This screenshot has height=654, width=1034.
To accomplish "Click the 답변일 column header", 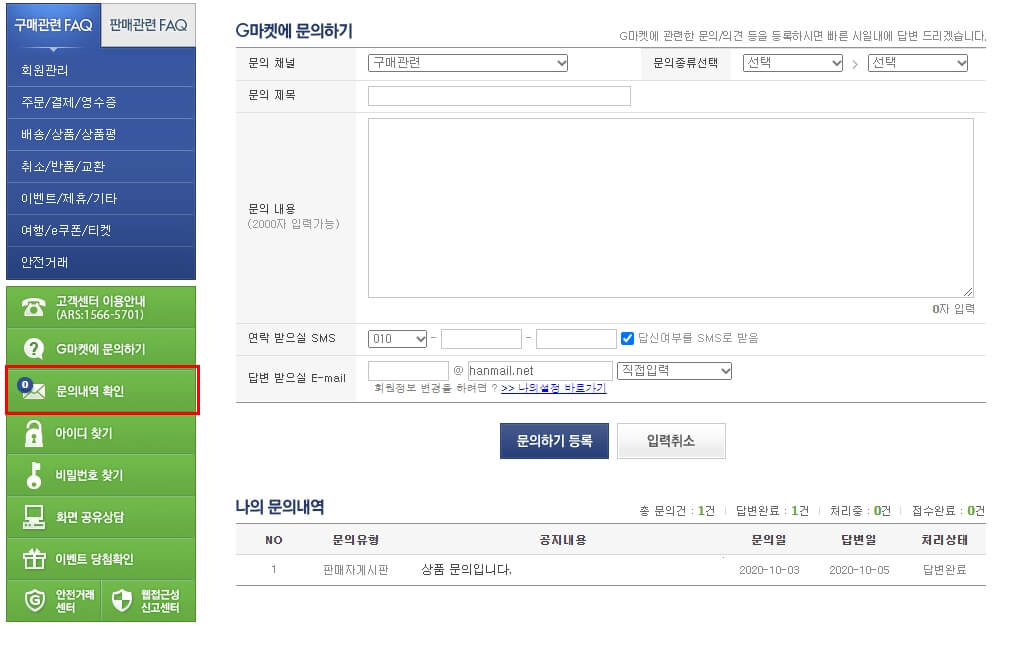I will (859, 540).
